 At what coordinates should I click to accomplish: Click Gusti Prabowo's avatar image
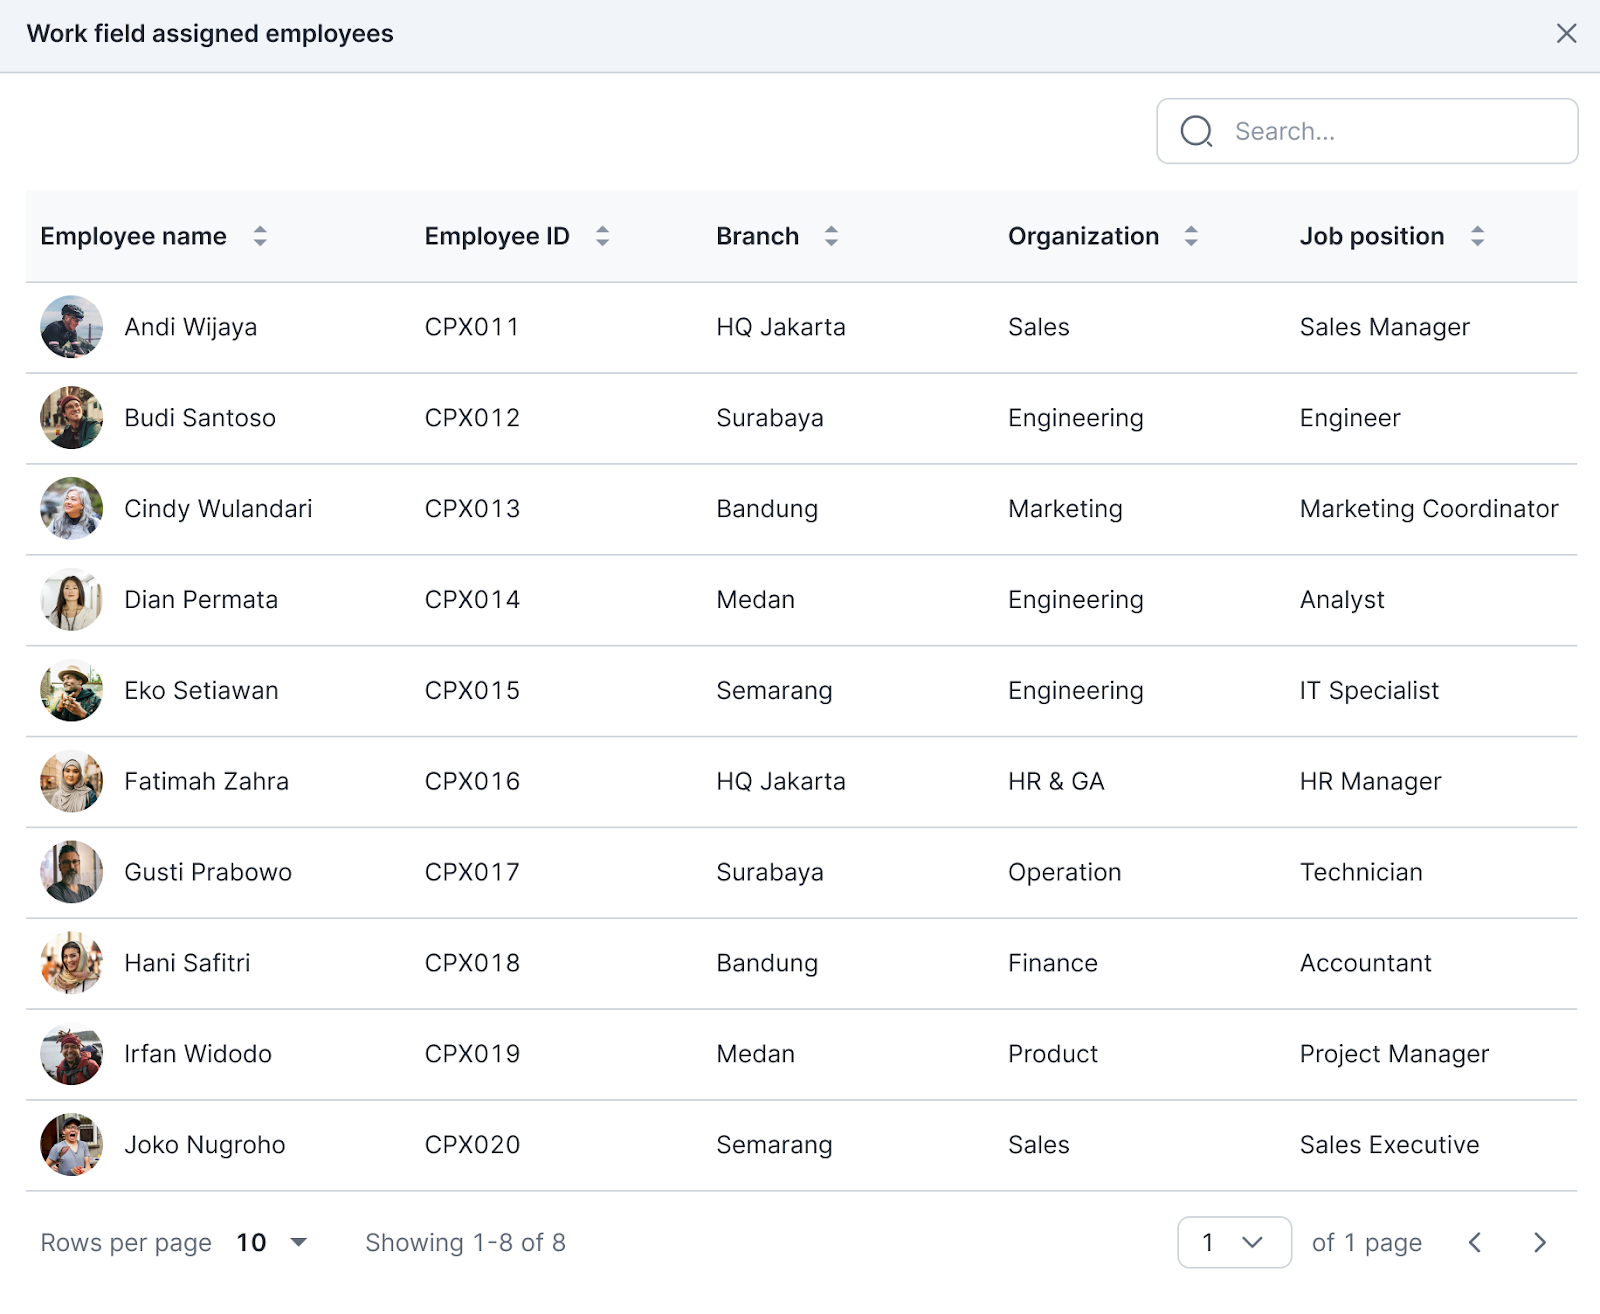(71, 873)
